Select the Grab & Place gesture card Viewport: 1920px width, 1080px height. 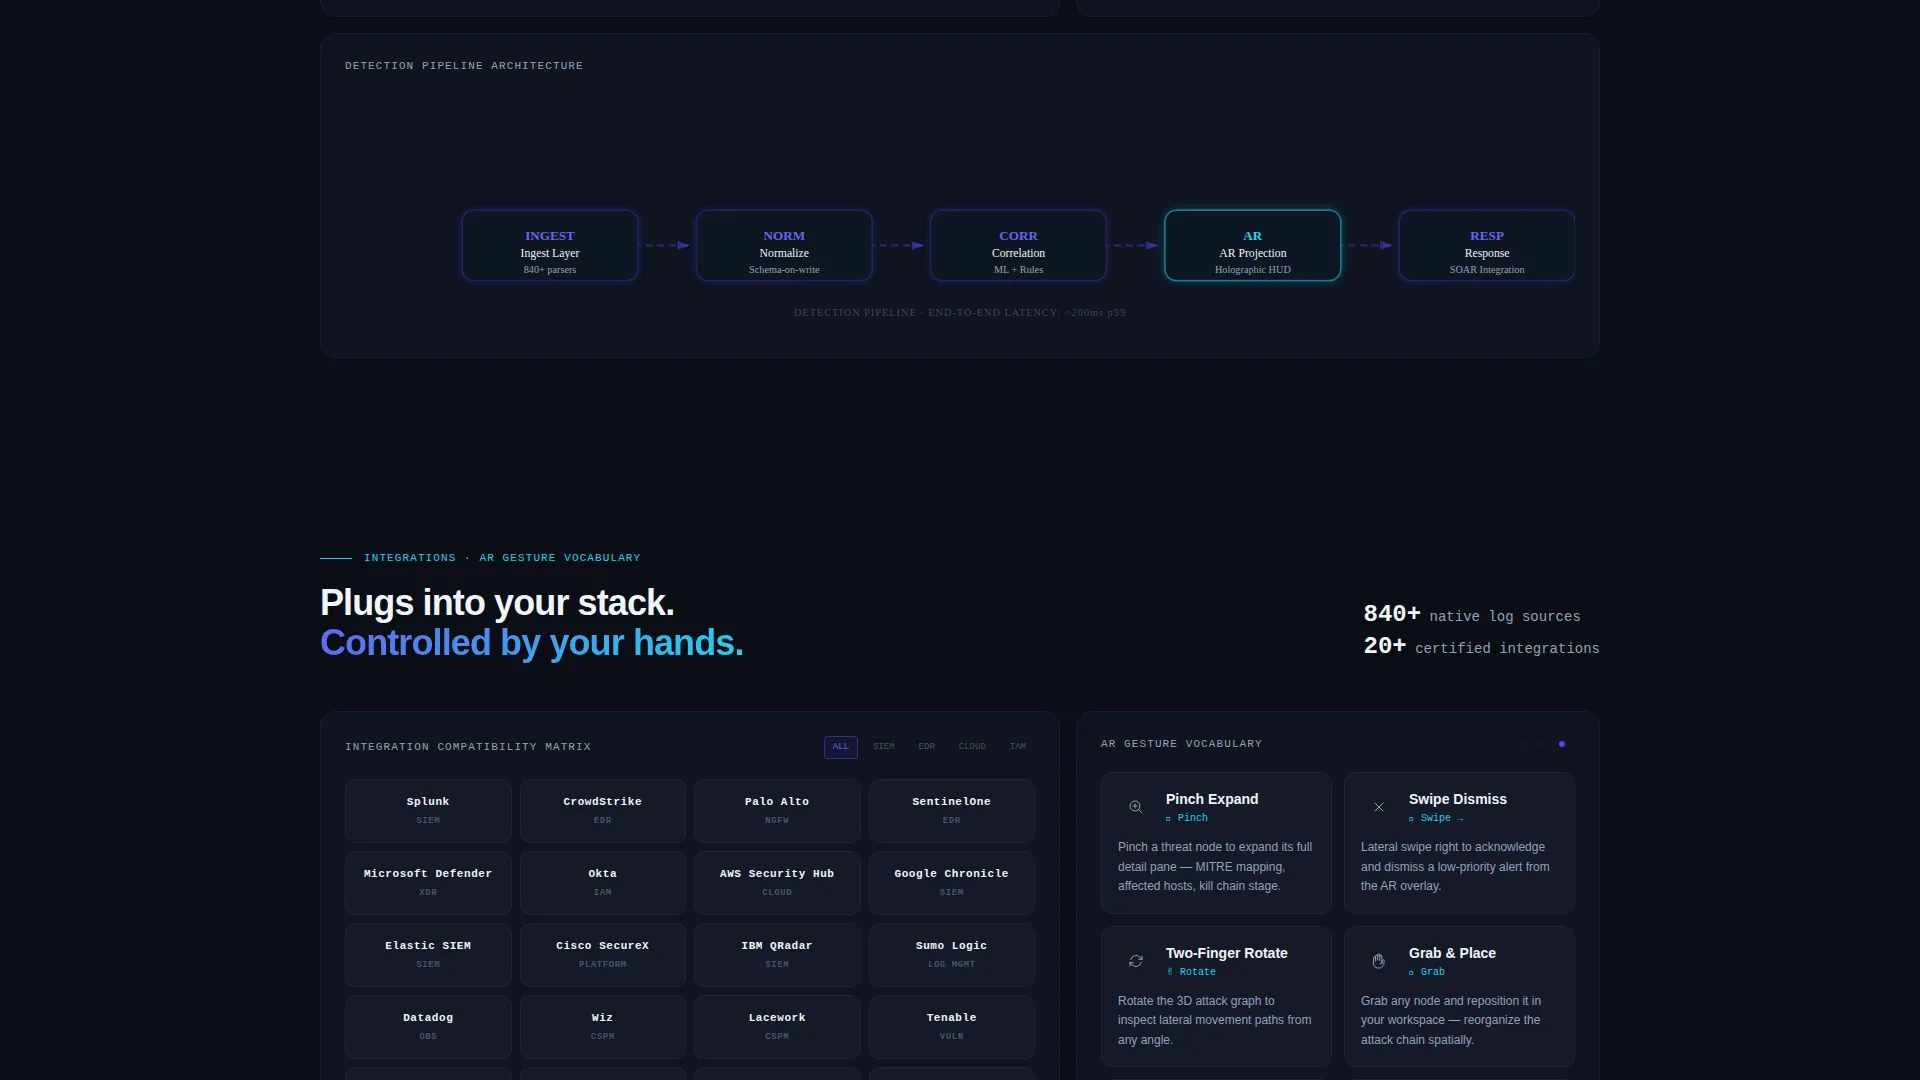tap(1459, 997)
